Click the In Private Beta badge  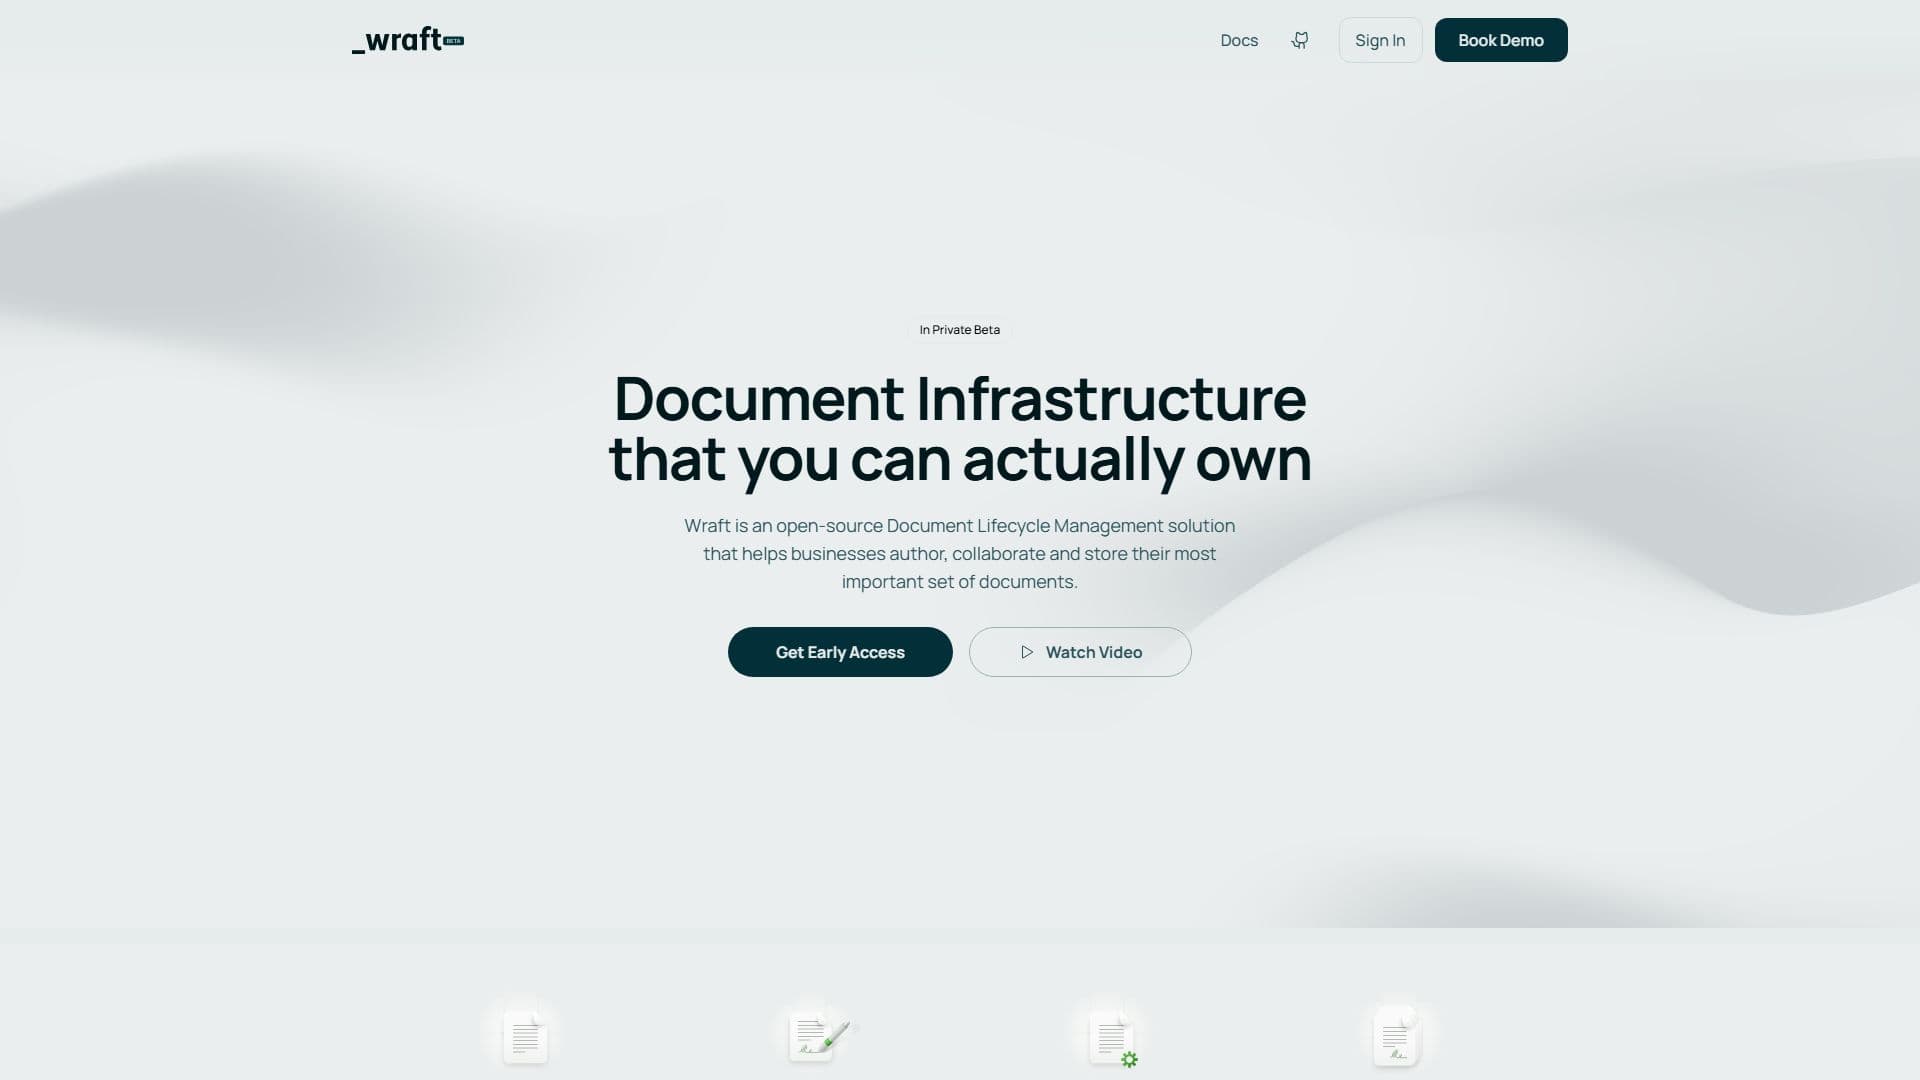click(x=960, y=330)
